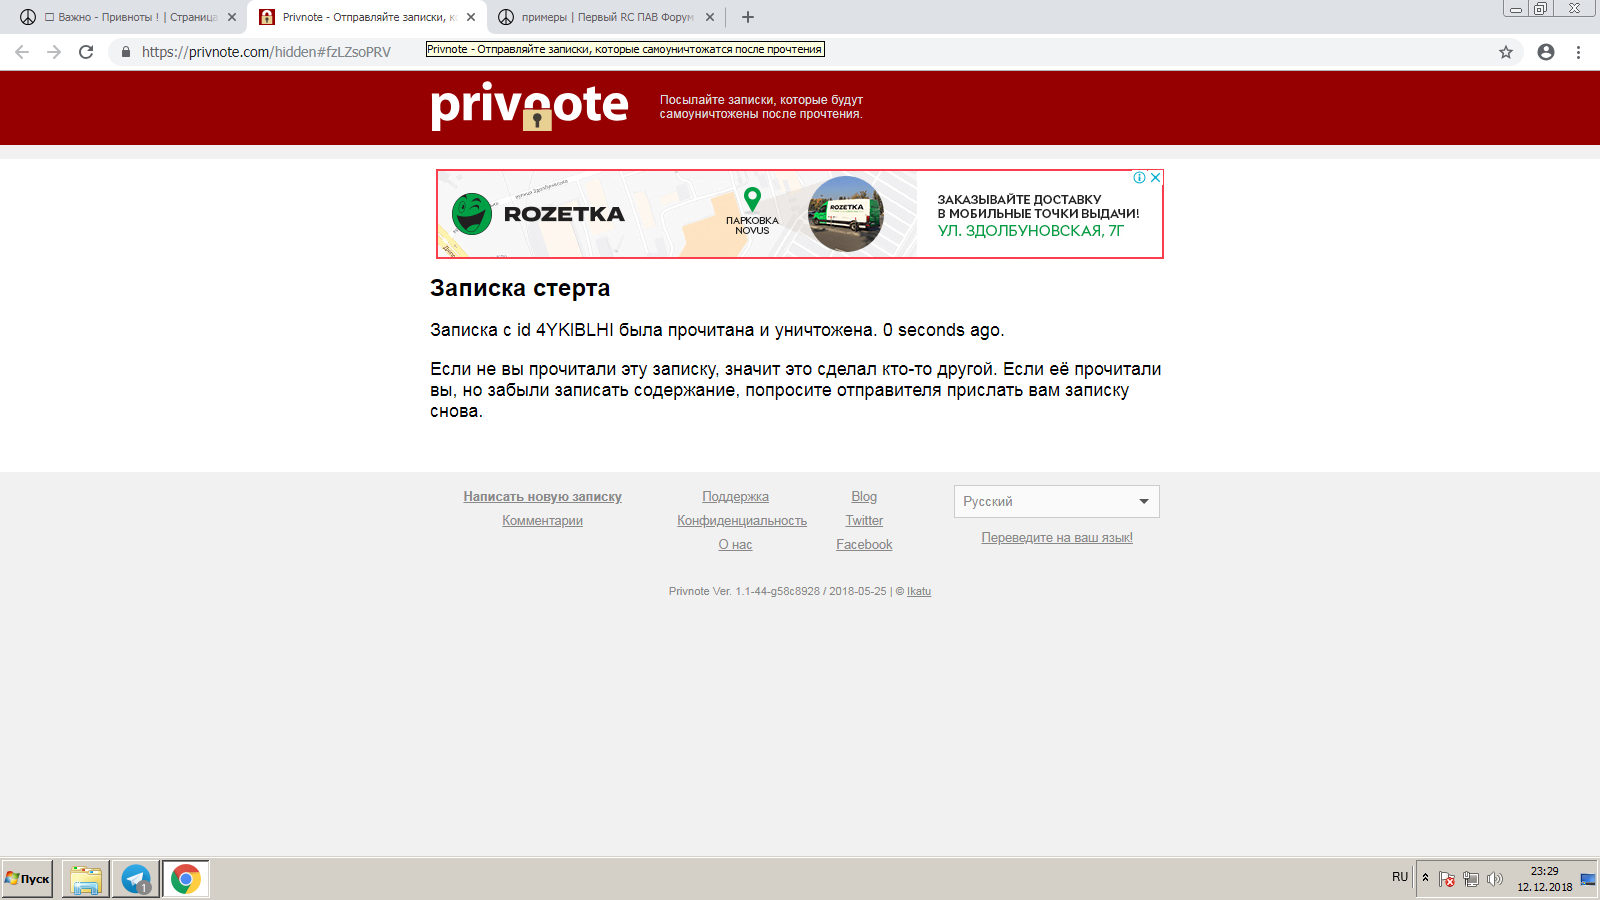Open the Facebook link
The image size is (1600, 900).
[x=864, y=545]
